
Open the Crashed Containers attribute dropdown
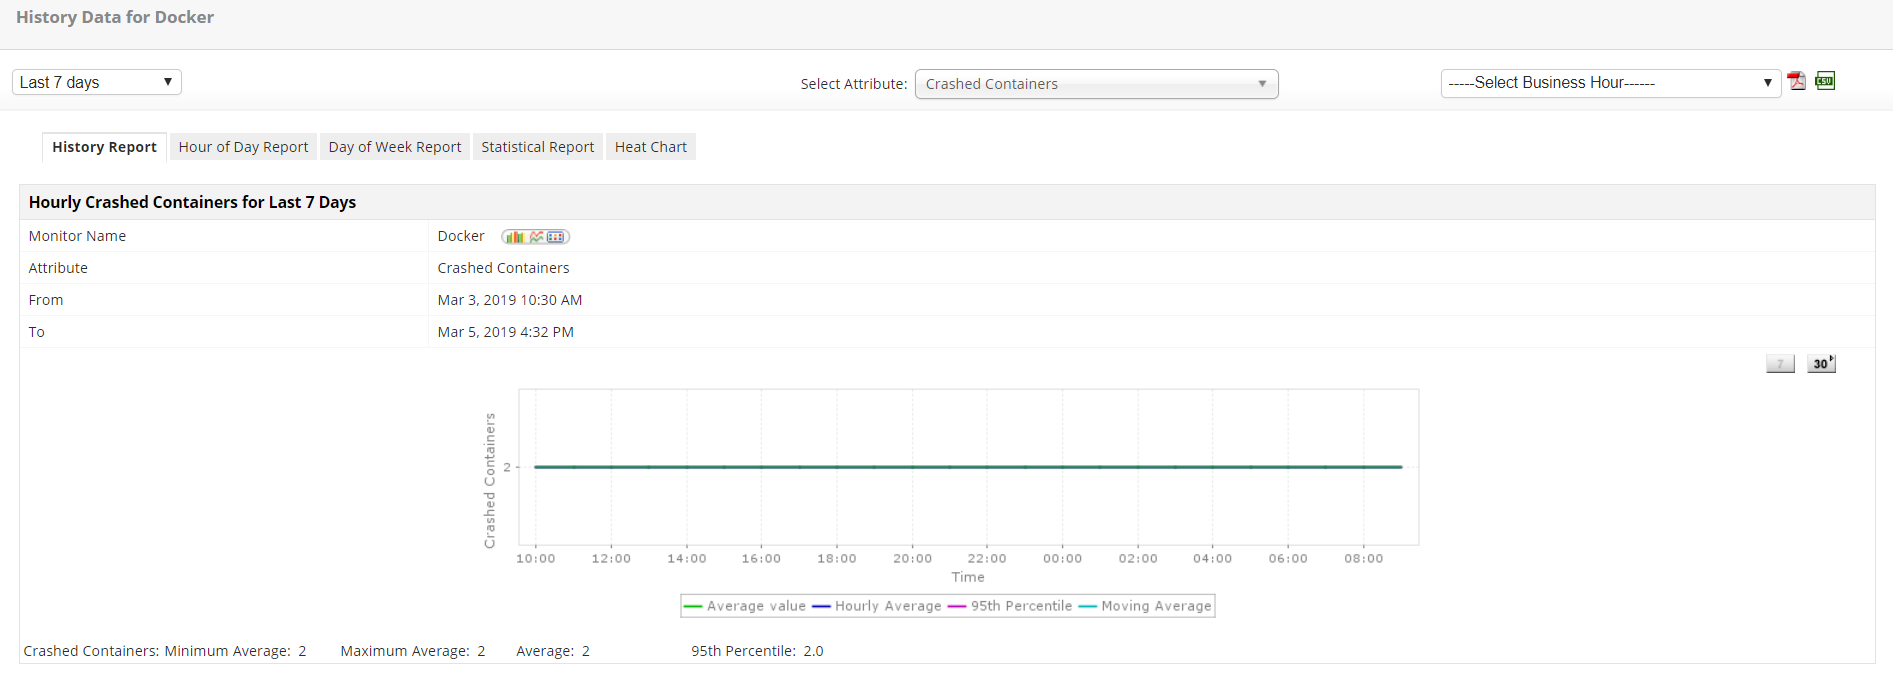(1096, 84)
